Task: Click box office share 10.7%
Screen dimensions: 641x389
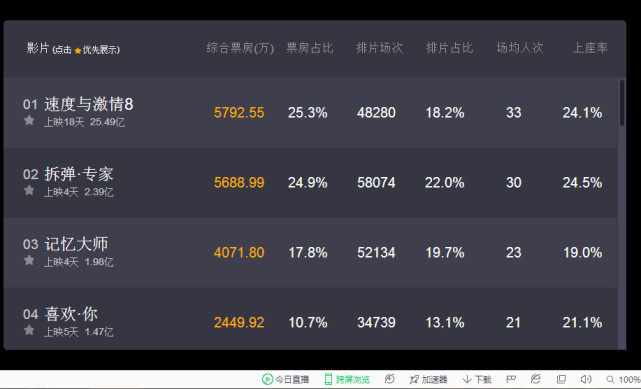Action: (x=308, y=322)
